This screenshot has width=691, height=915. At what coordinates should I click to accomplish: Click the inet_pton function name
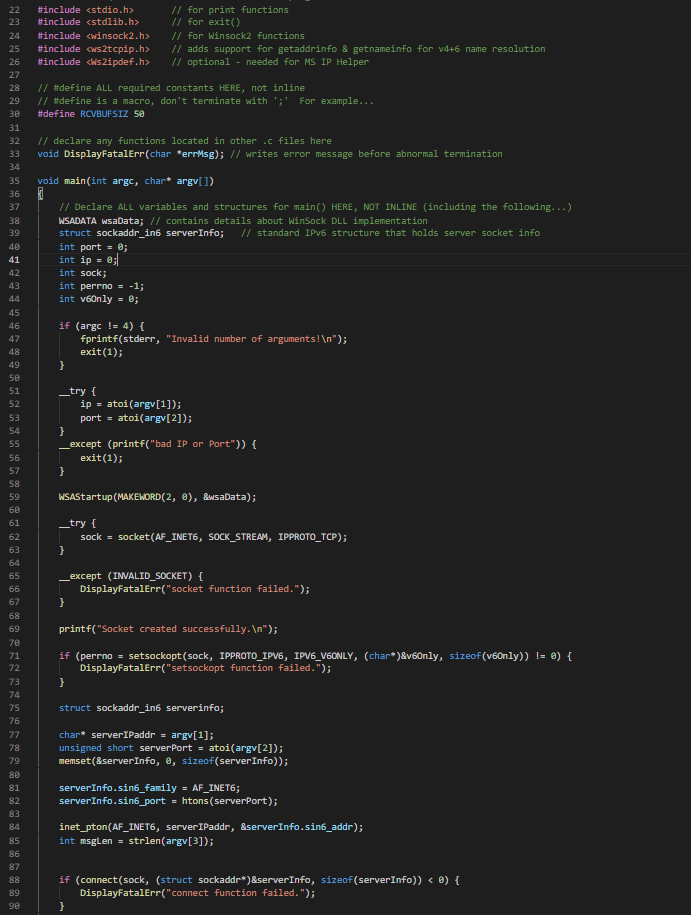point(82,827)
